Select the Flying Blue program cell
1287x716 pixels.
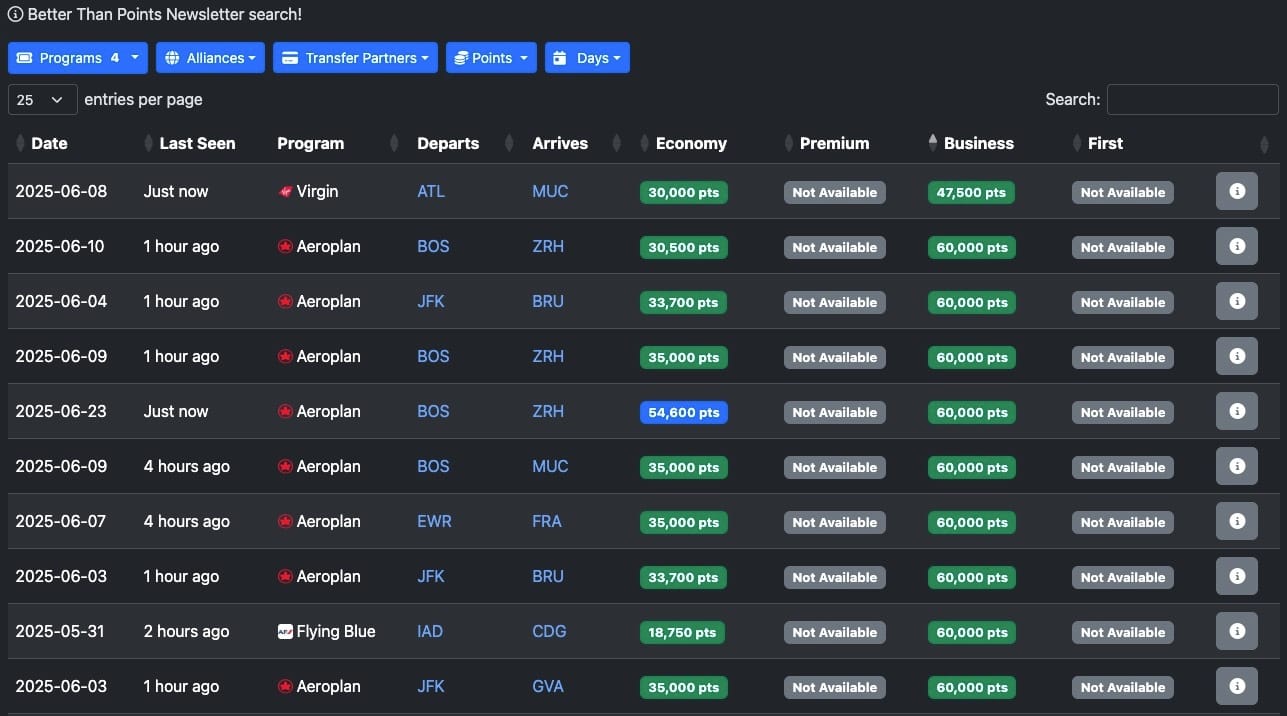[x=326, y=631]
